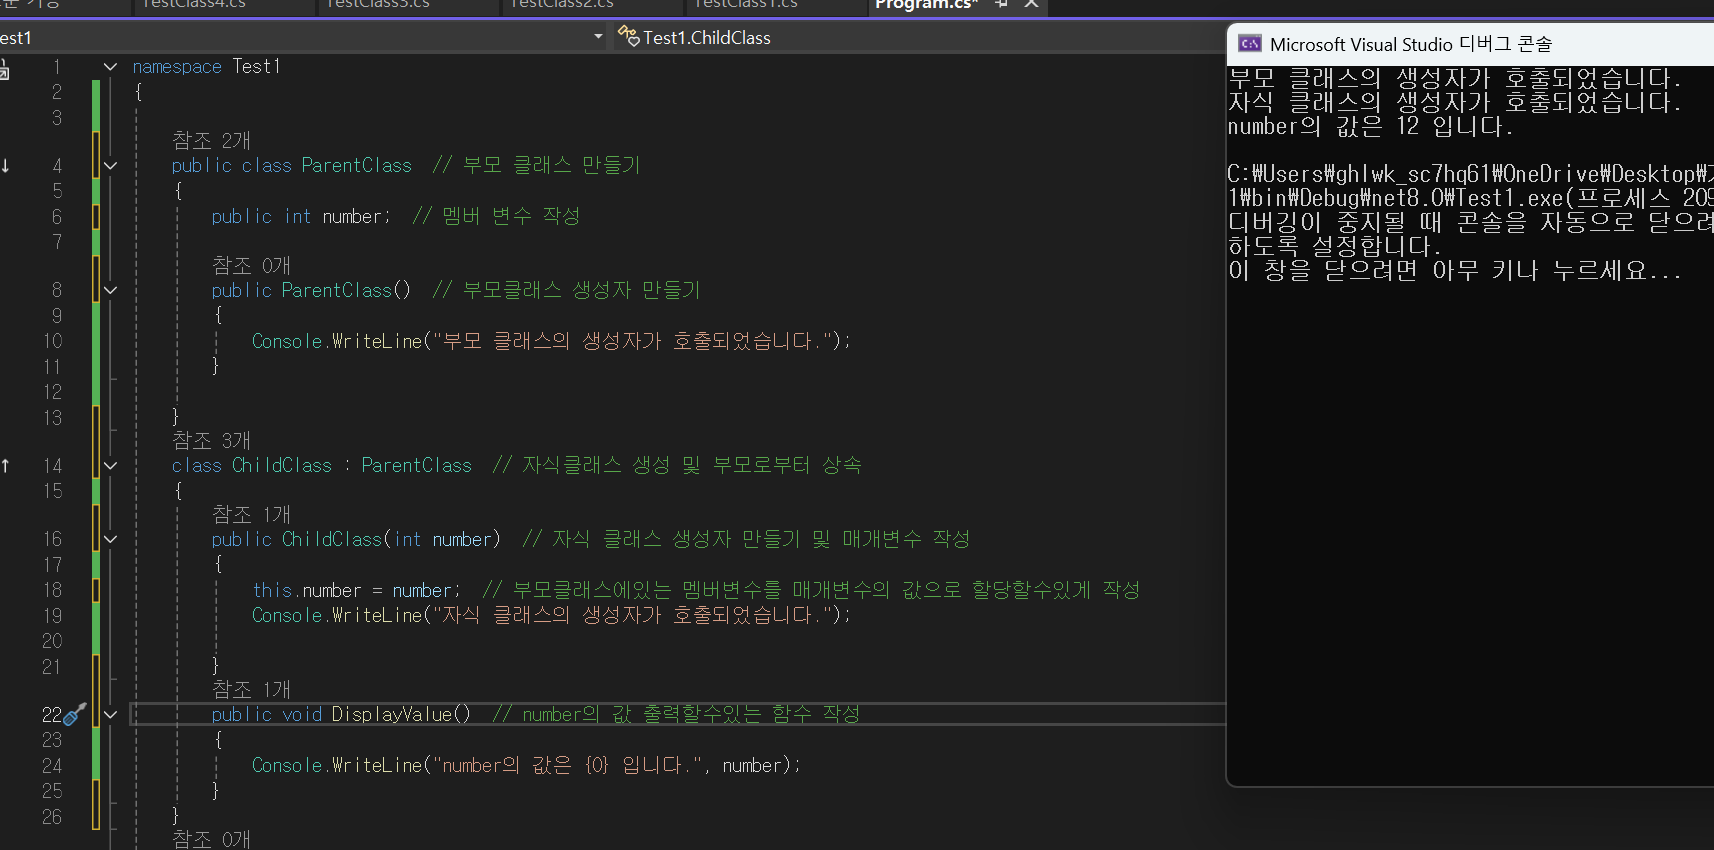Screen dimensions: 1714x850
Task: Click the '참조 1개' reference link above DisplayValue
Action: click(x=251, y=689)
